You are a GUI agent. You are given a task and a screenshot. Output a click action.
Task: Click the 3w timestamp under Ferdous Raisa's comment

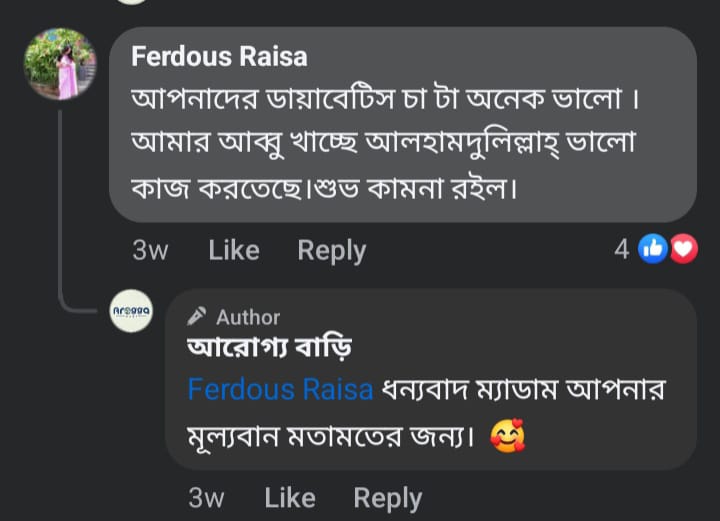click(x=150, y=250)
